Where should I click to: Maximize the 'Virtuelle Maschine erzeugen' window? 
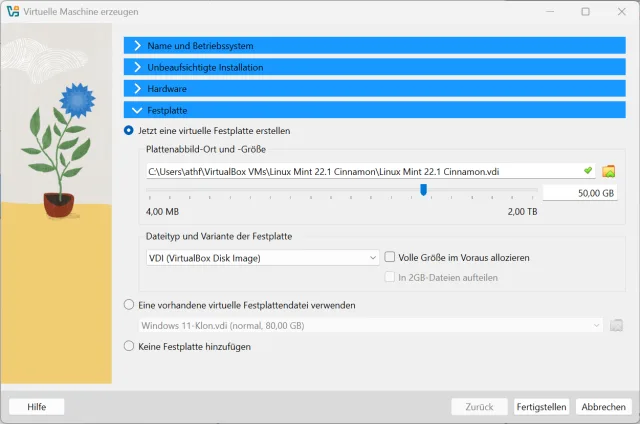pyautogui.click(x=585, y=11)
